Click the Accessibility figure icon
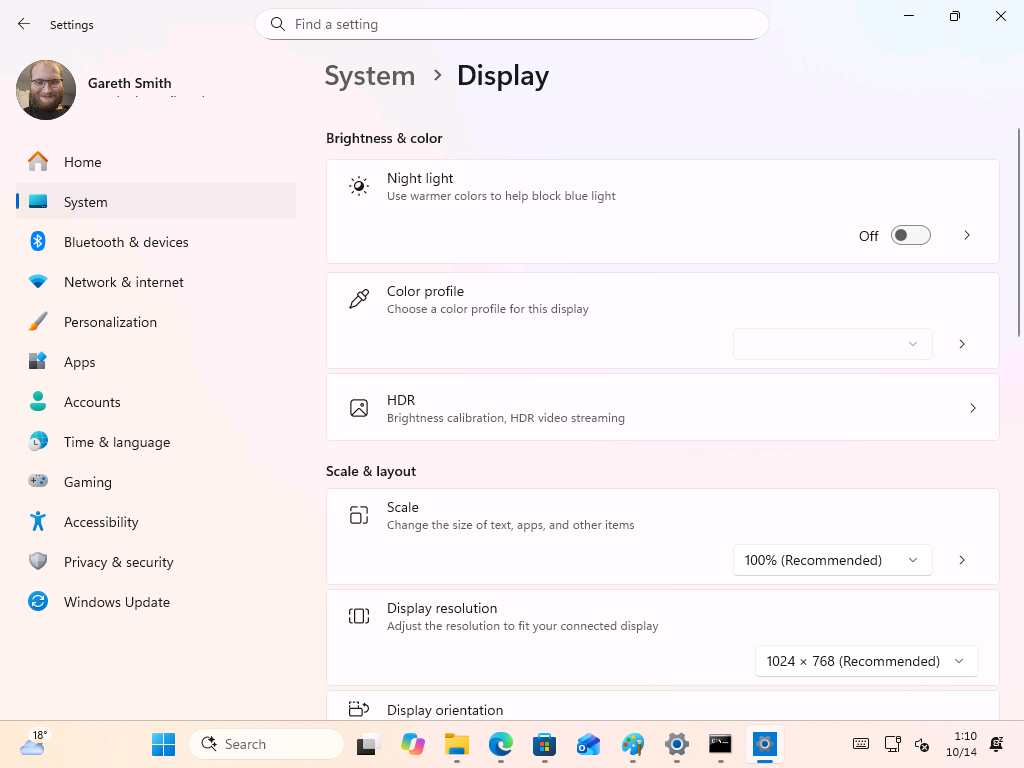 pyautogui.click(x=38, y=521)
